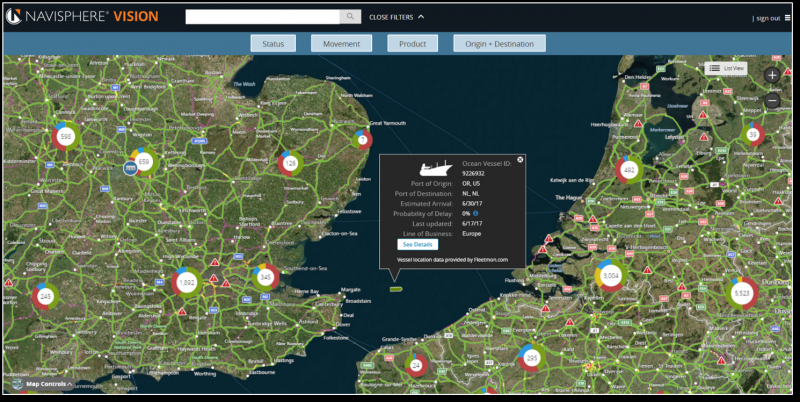Click the Great Yarmouth map label
800x402 pixels.
point(388,123)
